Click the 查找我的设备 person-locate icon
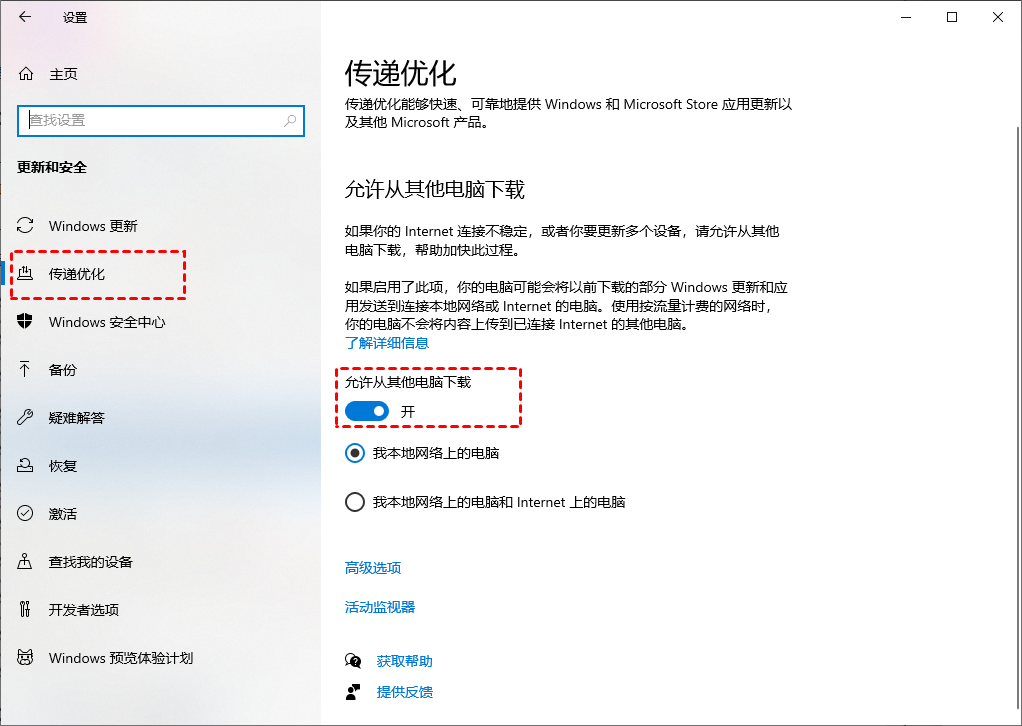This screenshot has height=726, width=1022. (x=25, y=561)
